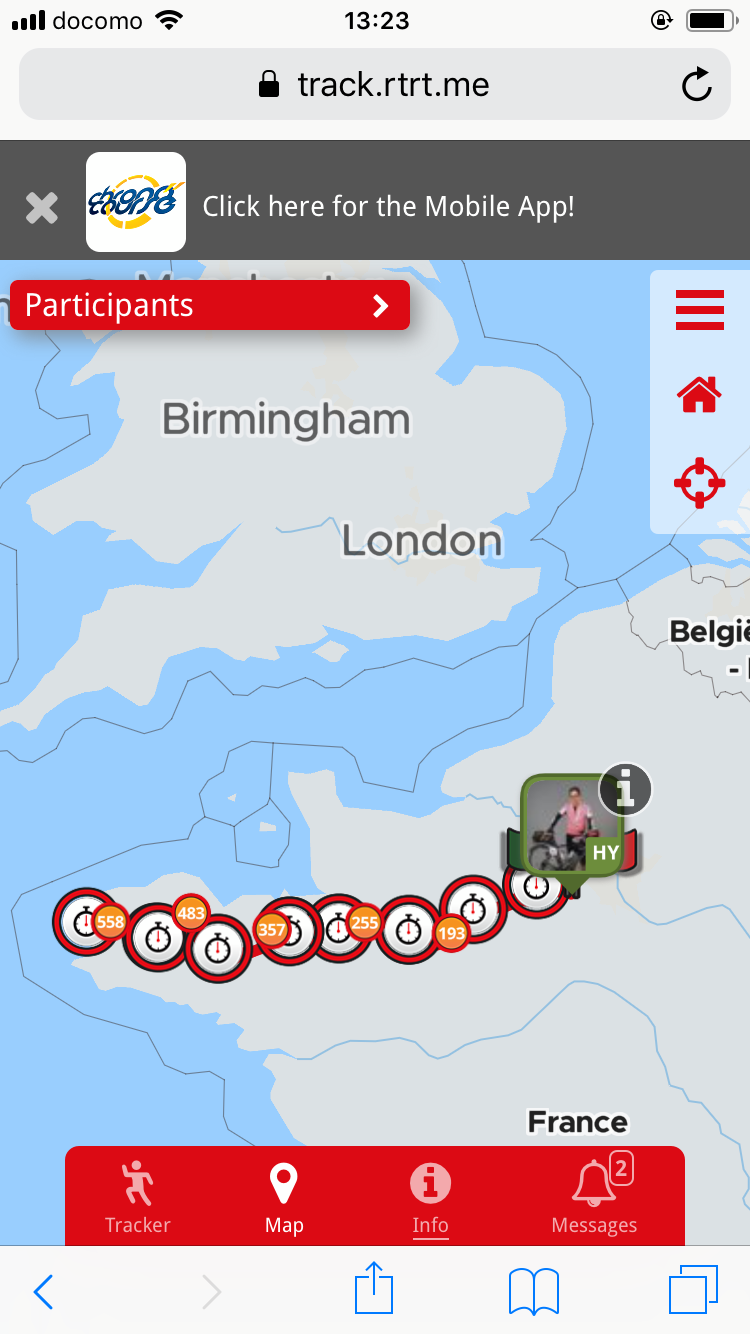Tap the orange 193 checkpoint badge
This screenshot has height=1334, width=750.
(452, 934)
